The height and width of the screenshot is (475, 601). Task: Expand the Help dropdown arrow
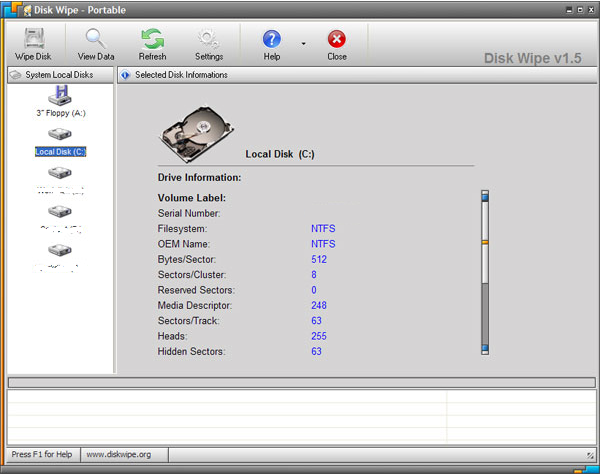pyautogui.click(x=303, y=44)
